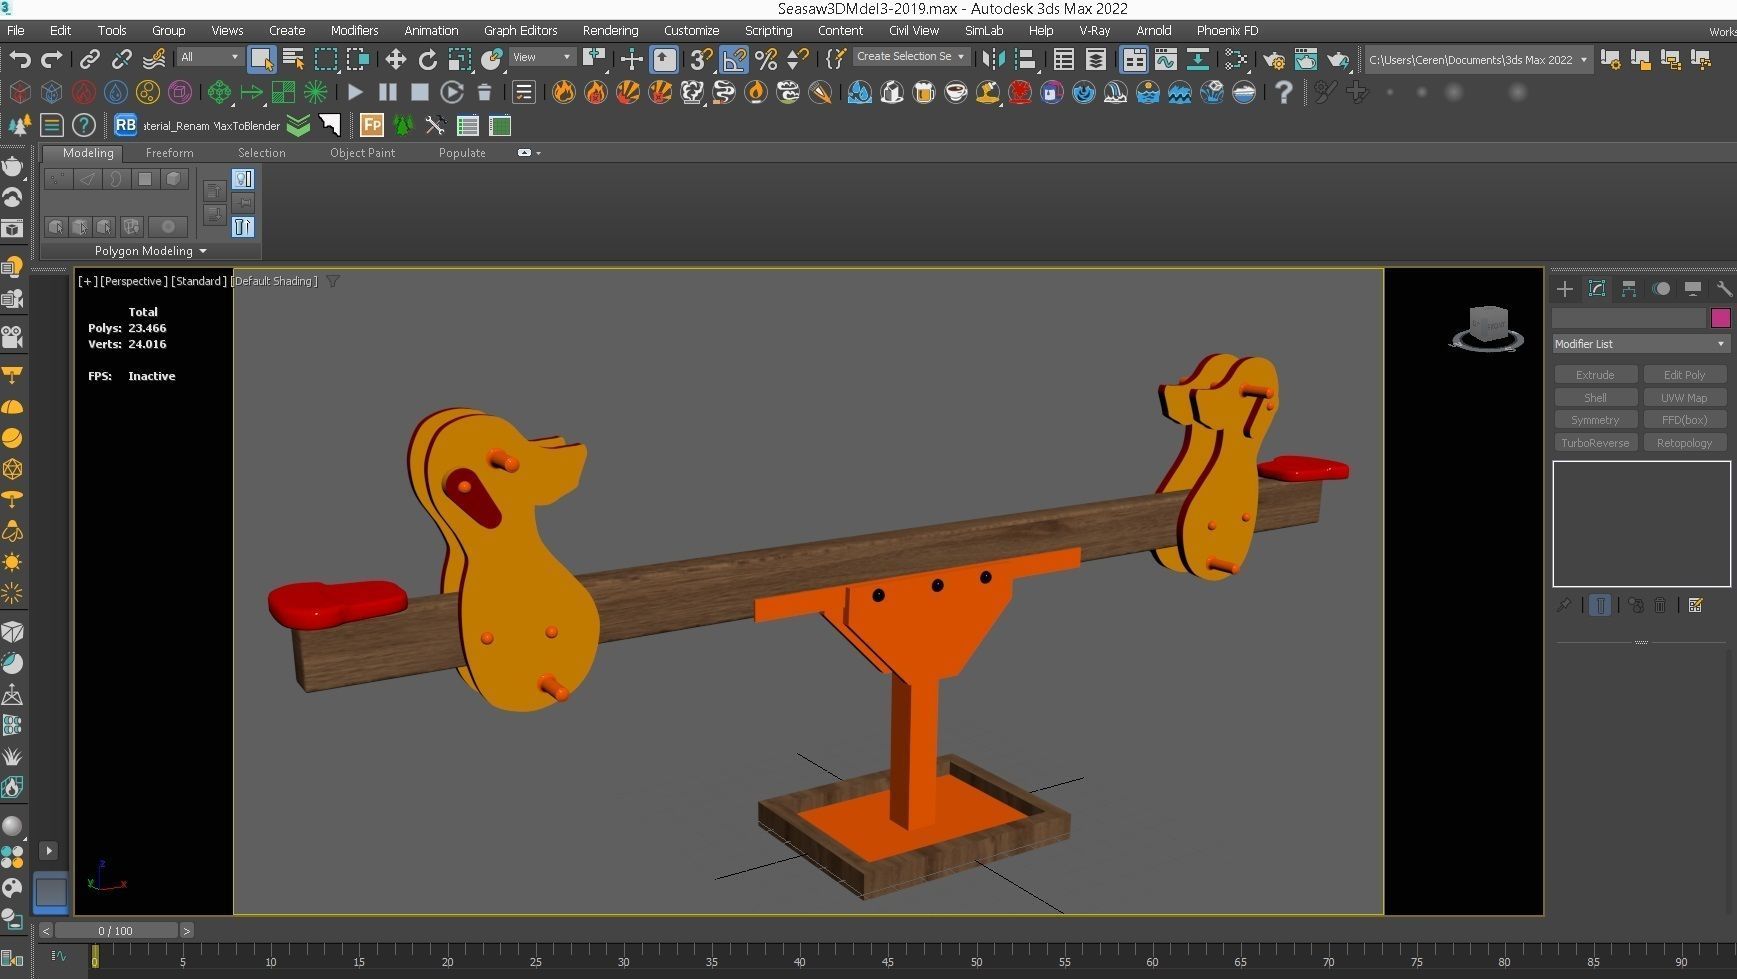Click the TurboReverse modifier button
Viewport: 1737px width, 979px height.
[x=1595, y=443]
